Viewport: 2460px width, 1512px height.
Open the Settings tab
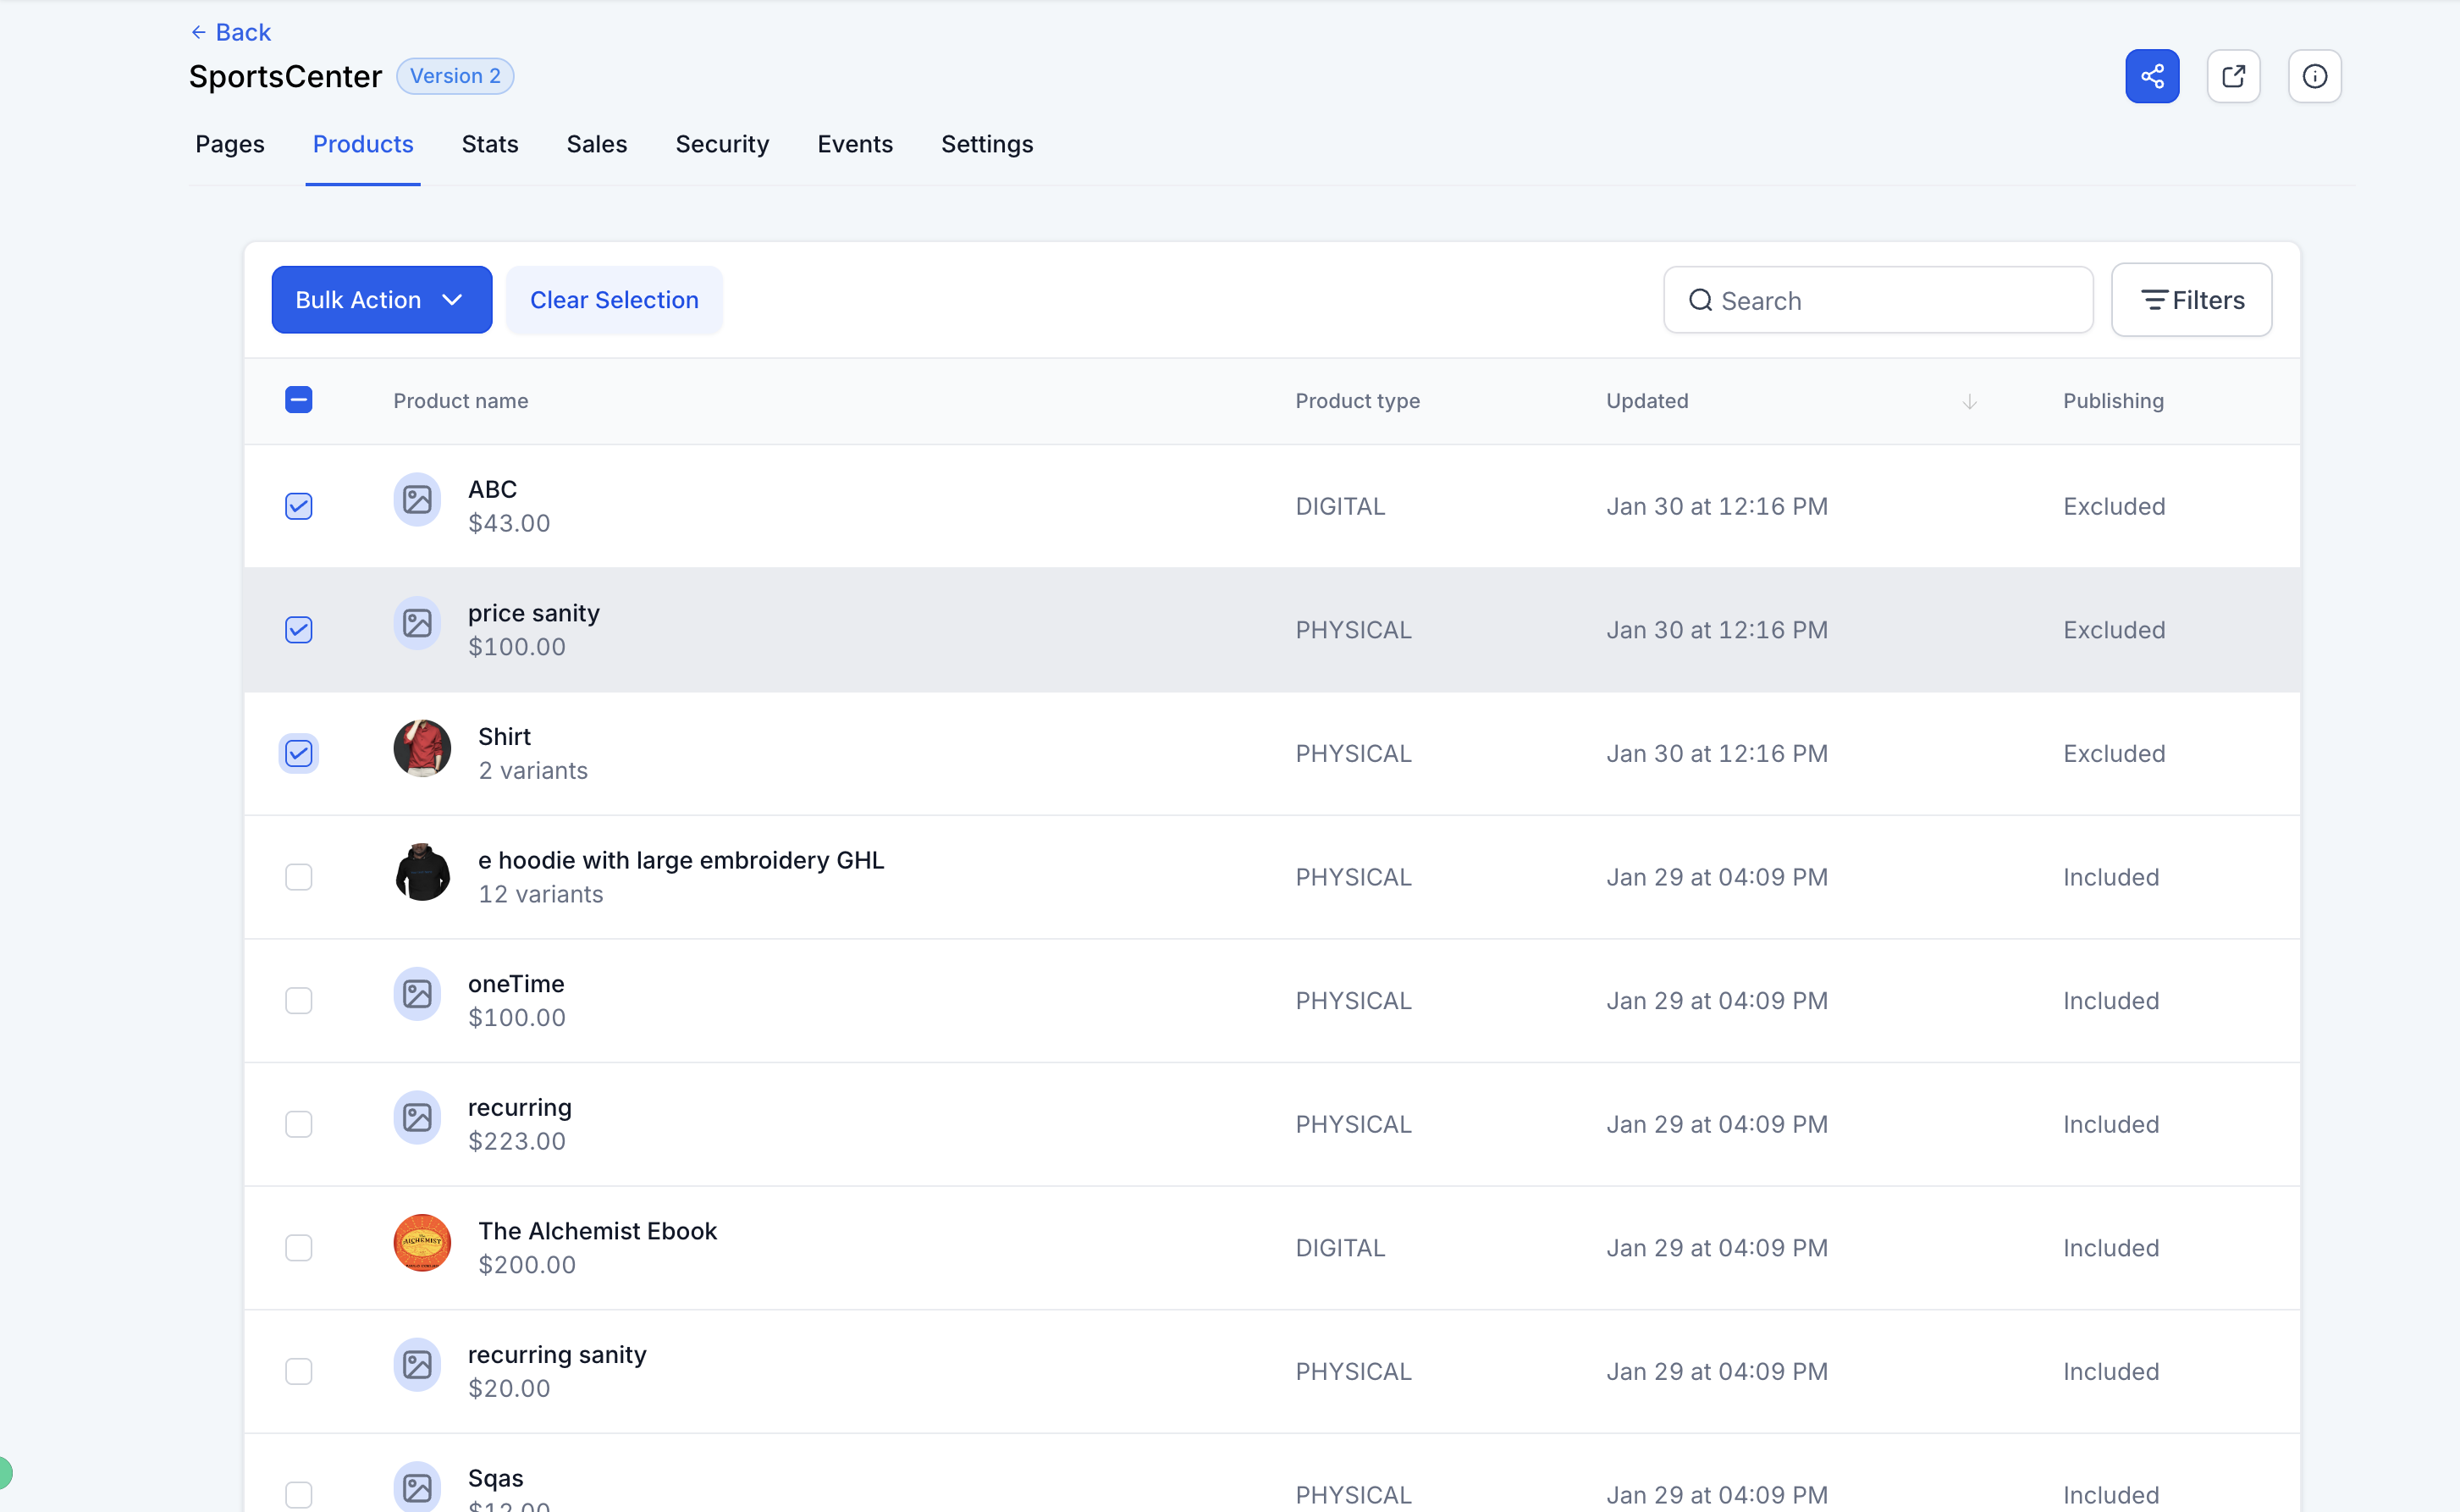click(986, 144)
